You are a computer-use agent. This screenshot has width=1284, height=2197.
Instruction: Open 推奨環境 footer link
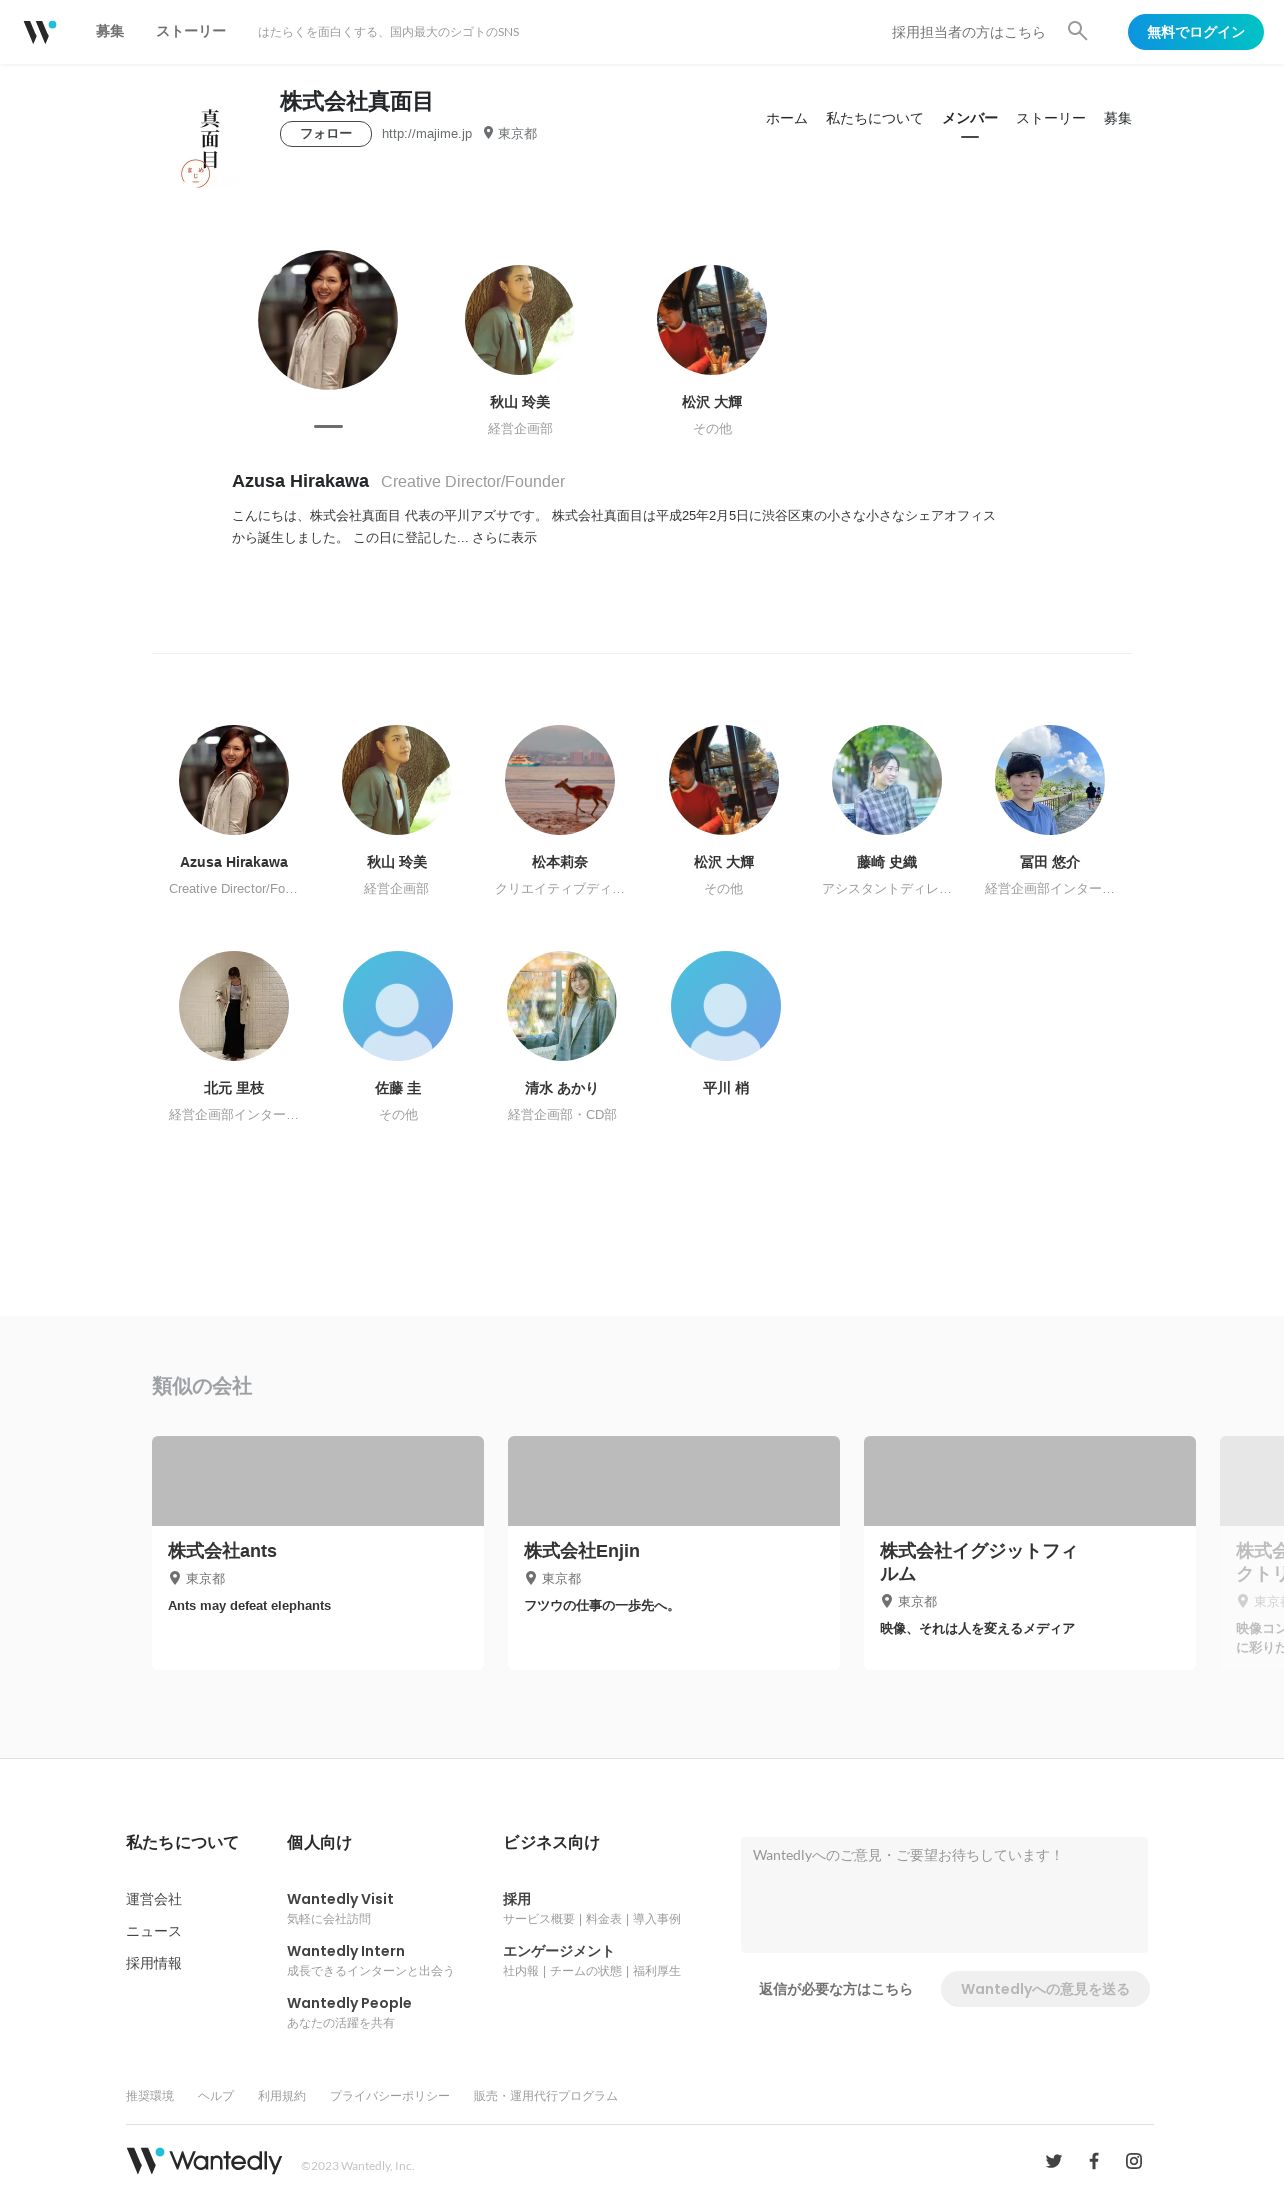tap(150, 2096)
